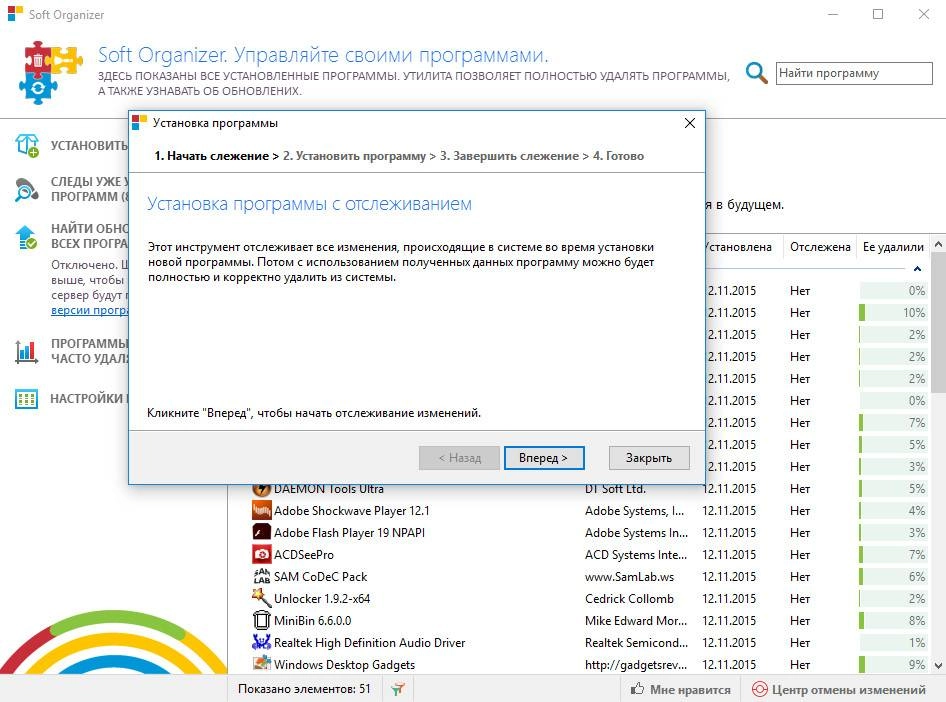The width and height of the screenshot is (946, 702).
Task: Select the 'SAM CoDeC Pack' row
Action: 589,577
